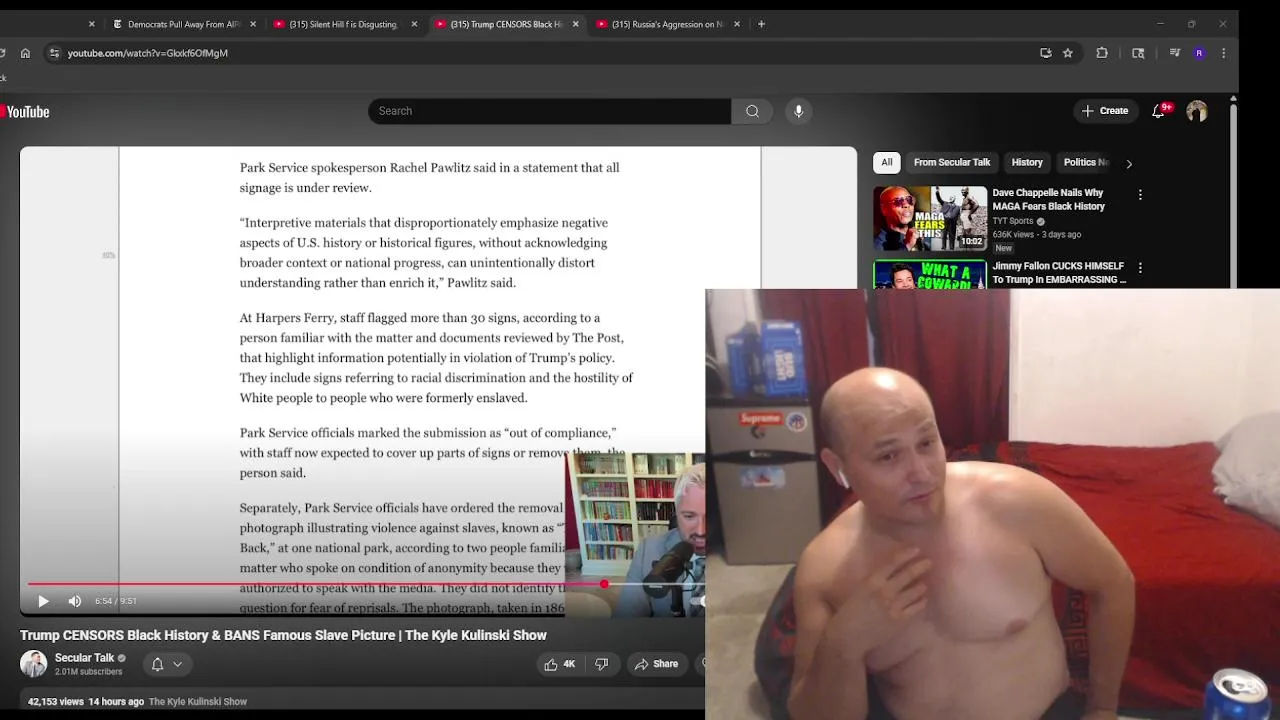
Task: Open the YouTube account avatar menu
Action: pos(1197,111)
